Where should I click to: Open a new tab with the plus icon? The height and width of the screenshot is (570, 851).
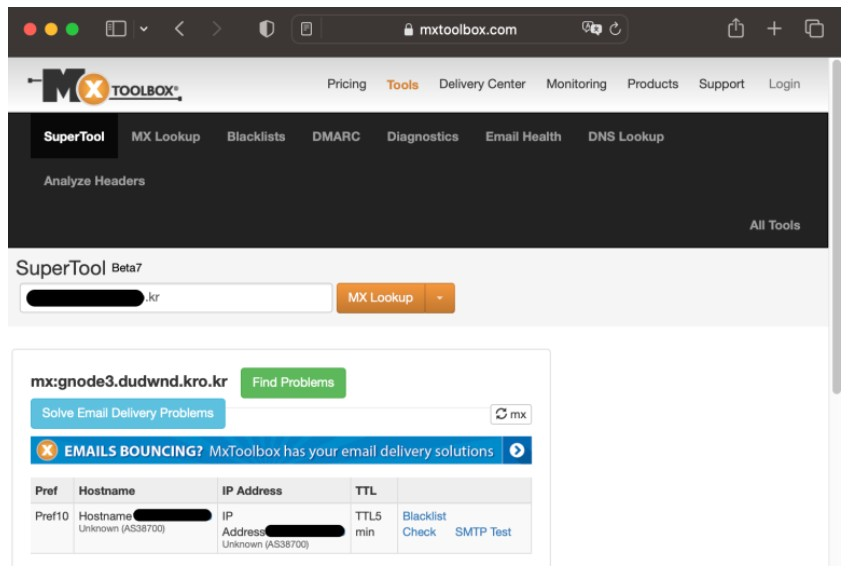(774, 28)
